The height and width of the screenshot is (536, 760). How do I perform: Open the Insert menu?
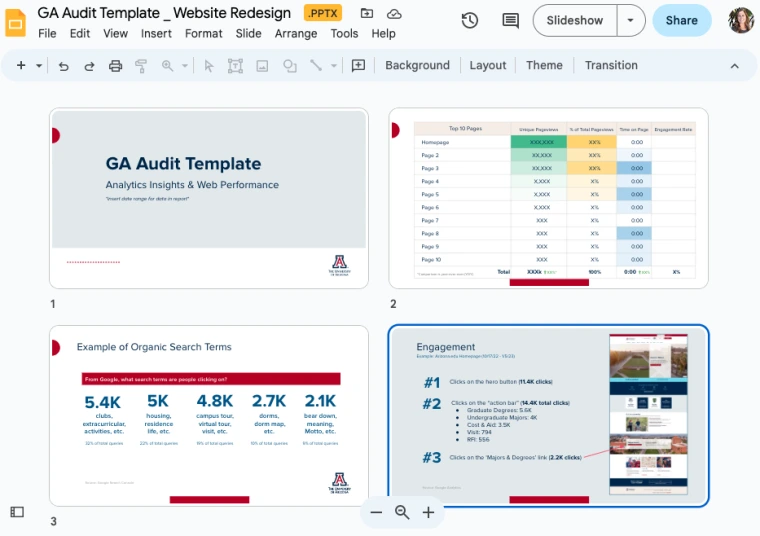point(156,33)
